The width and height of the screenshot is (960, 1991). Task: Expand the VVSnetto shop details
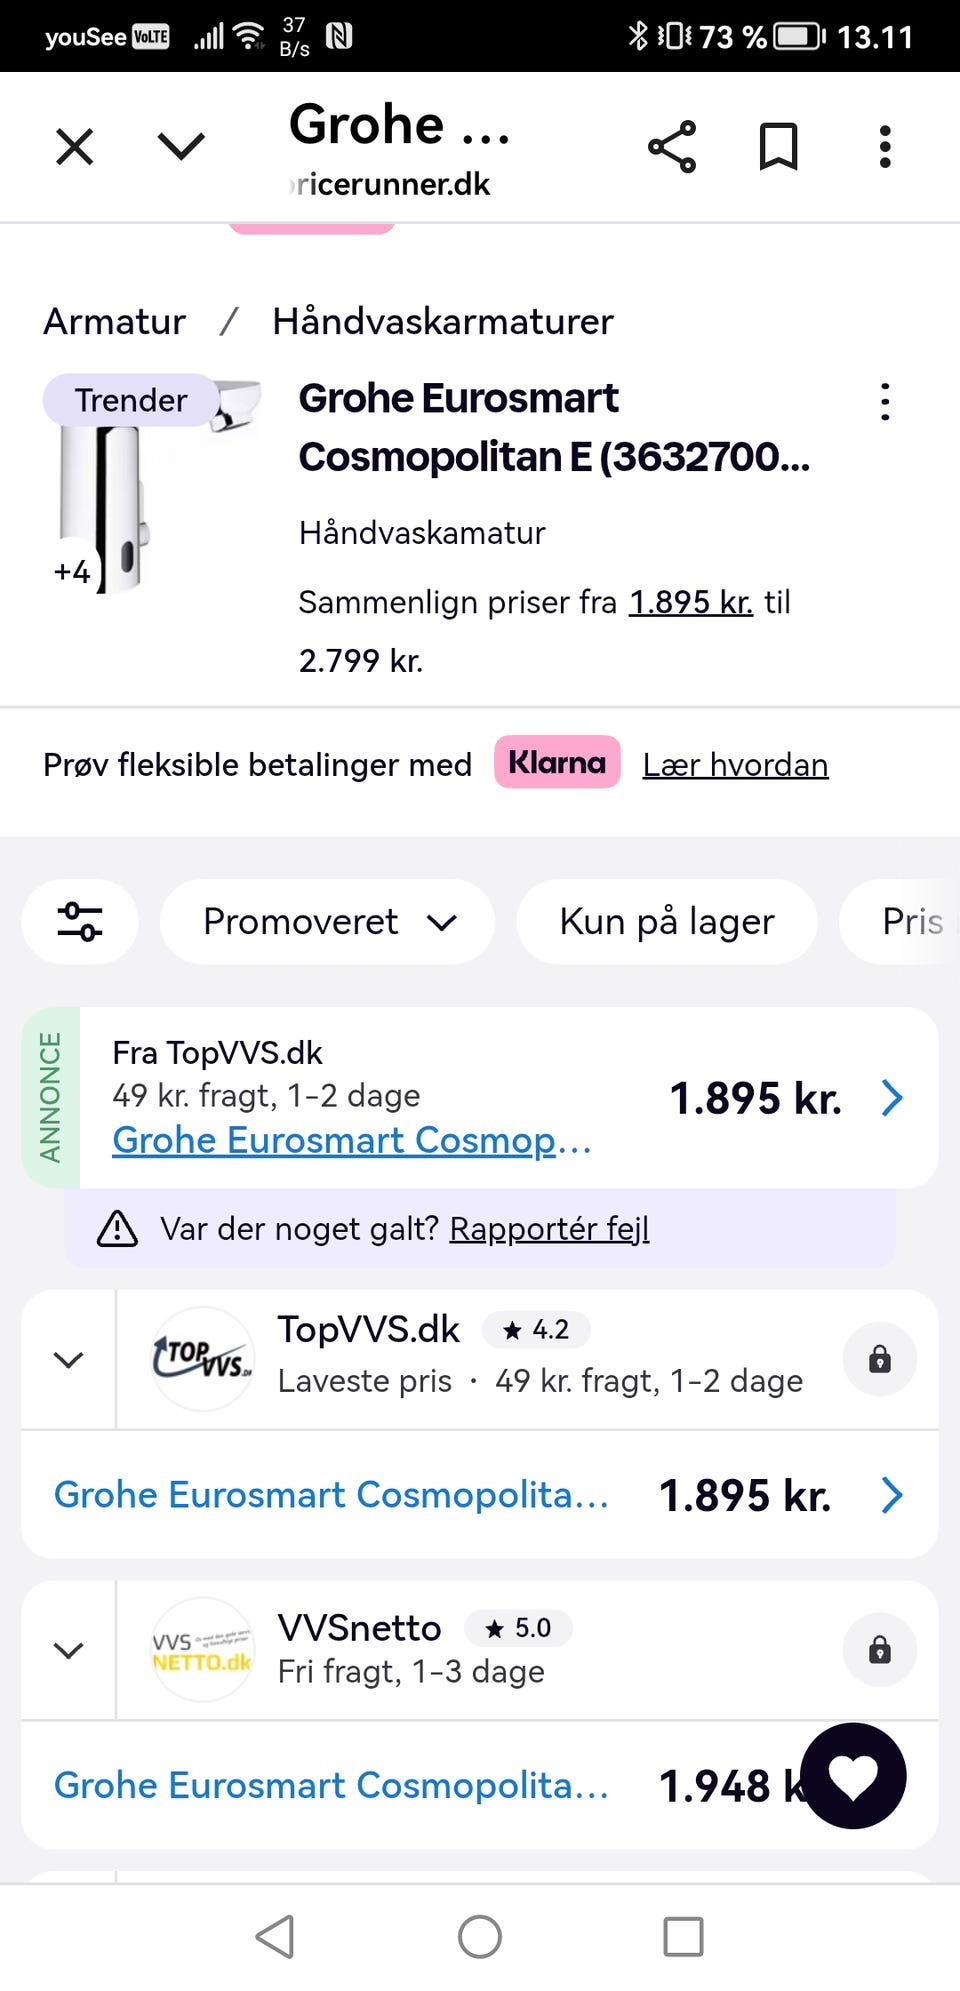pos(68,1650)
